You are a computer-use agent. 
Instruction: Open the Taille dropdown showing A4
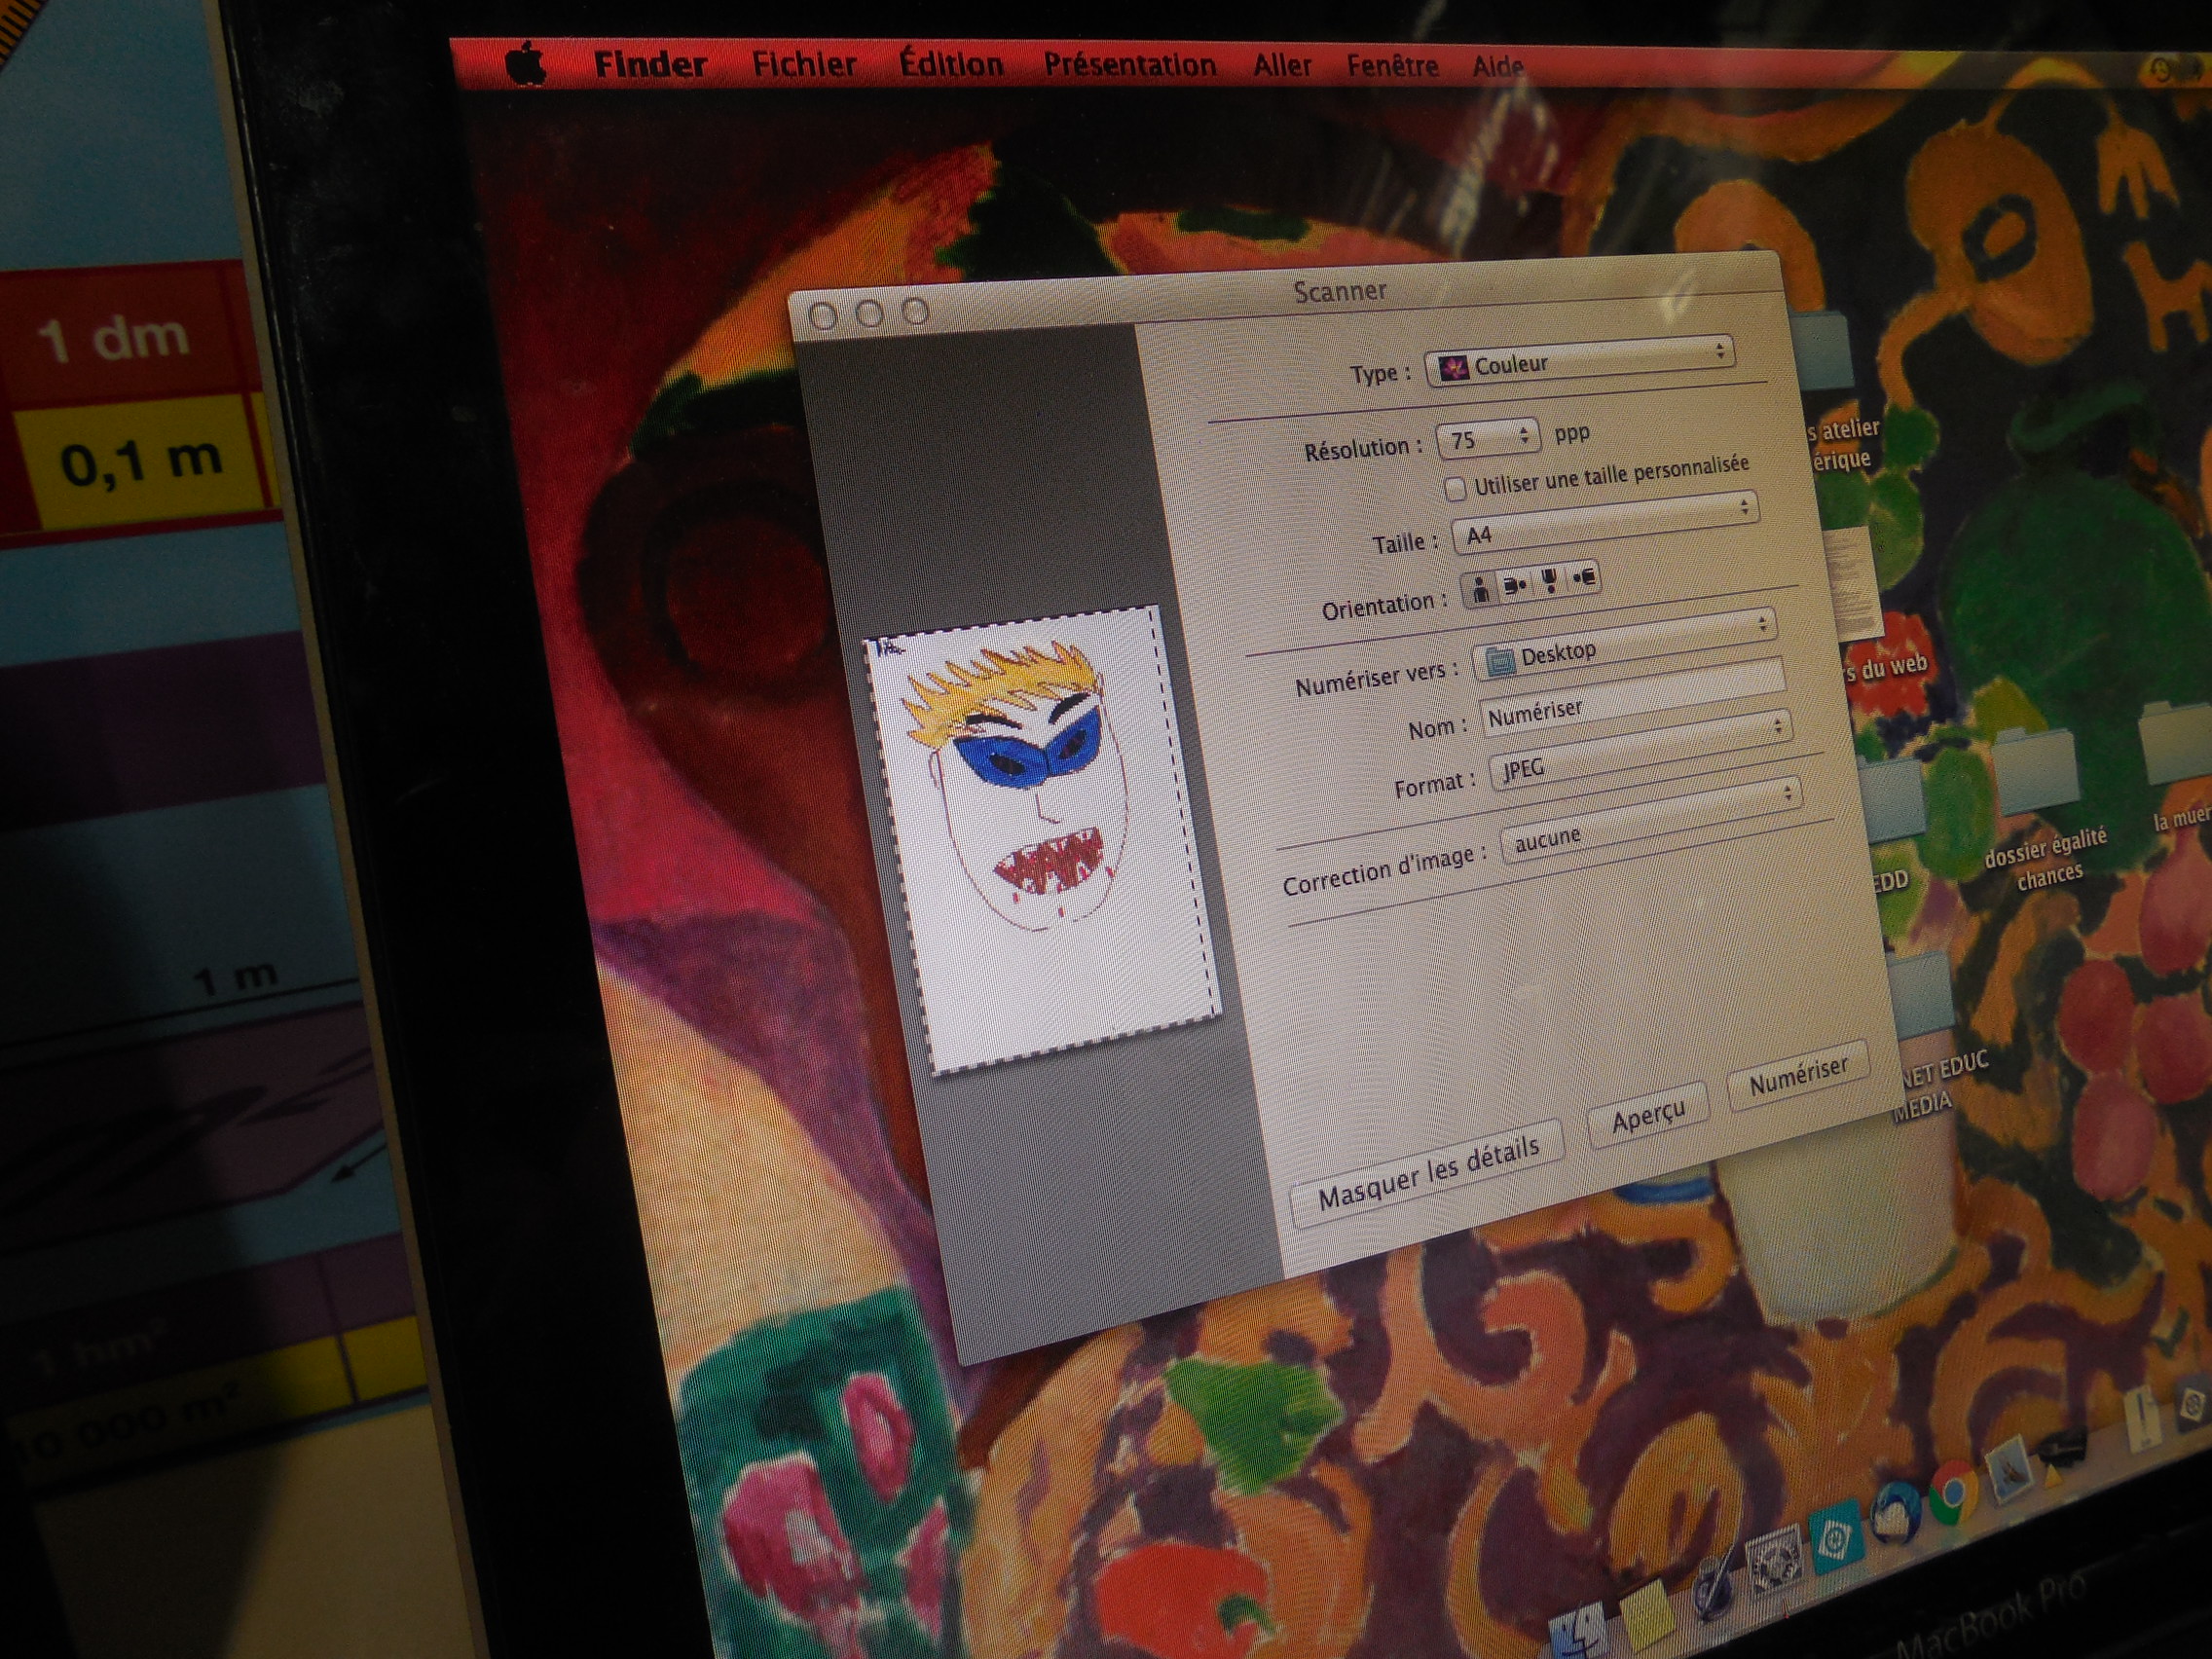pos(1604,523)
